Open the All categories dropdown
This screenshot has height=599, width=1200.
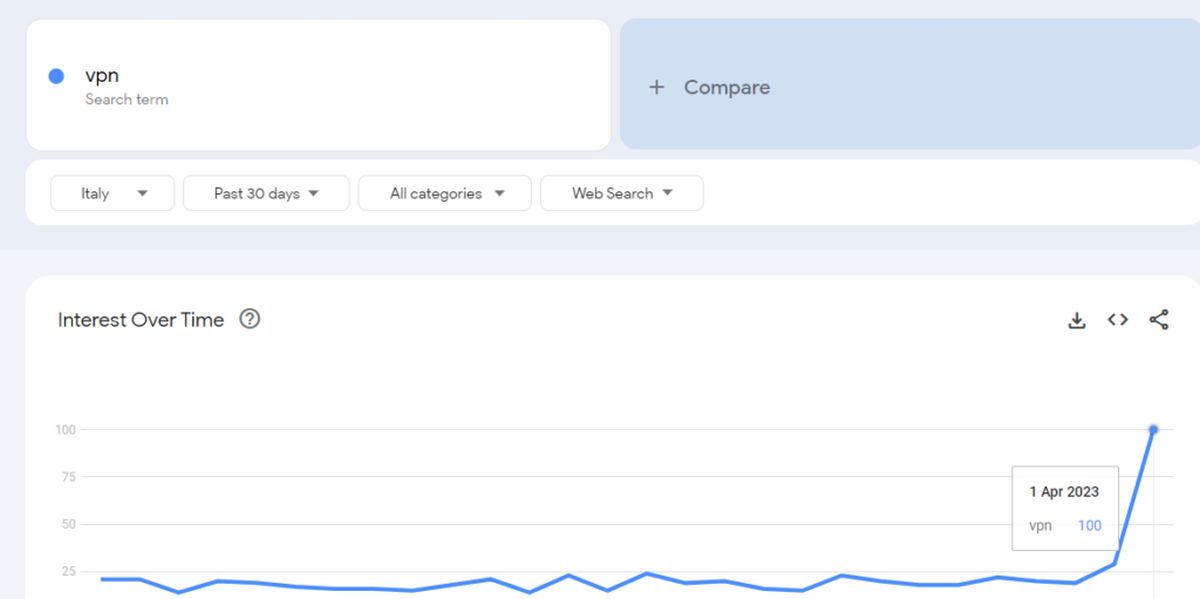coord(444,193)
